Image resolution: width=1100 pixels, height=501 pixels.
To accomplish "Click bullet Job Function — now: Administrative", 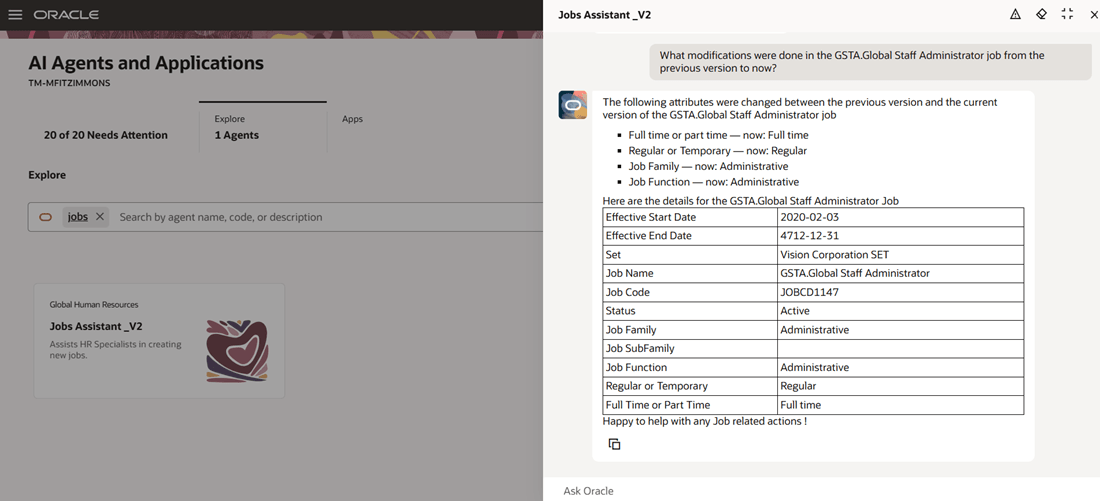I will click(713, 182).
